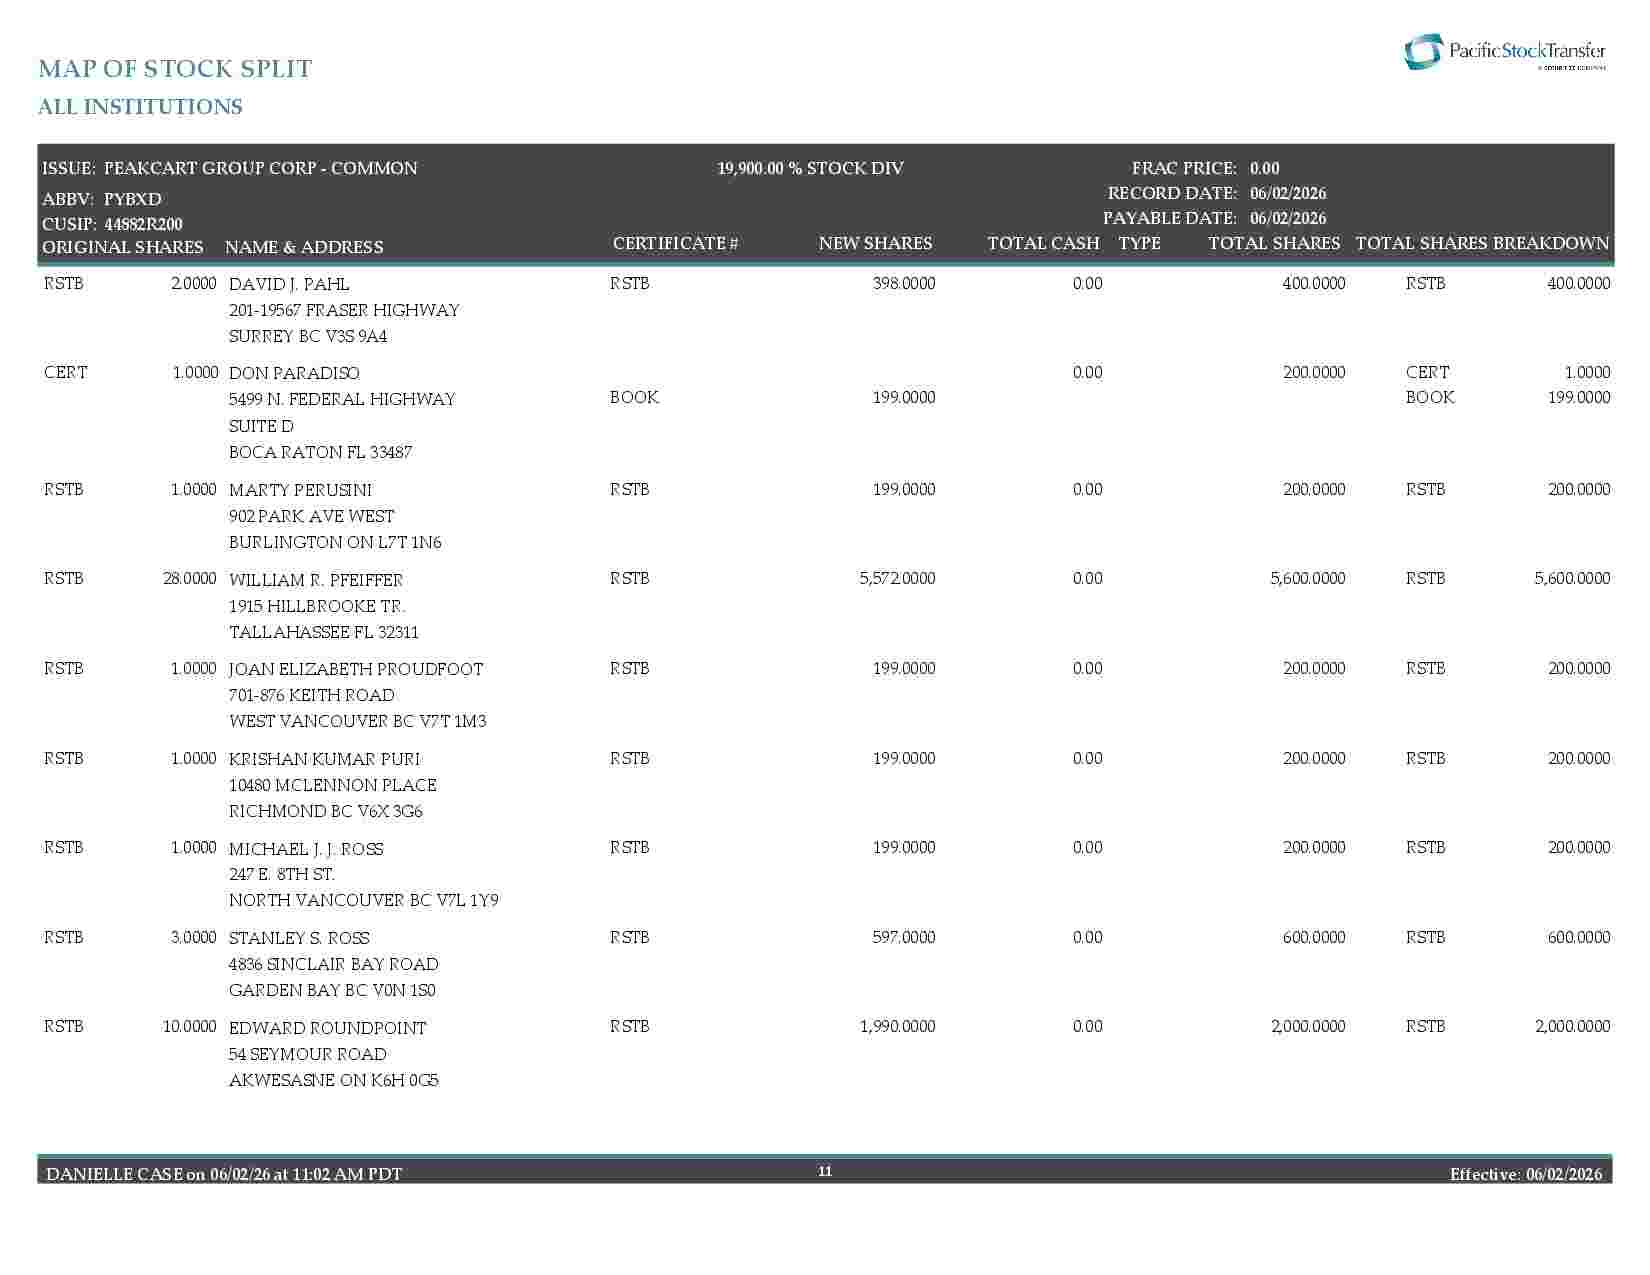Click the 'ALL INSTITUTIONS' subtitle

coord(140,107)
